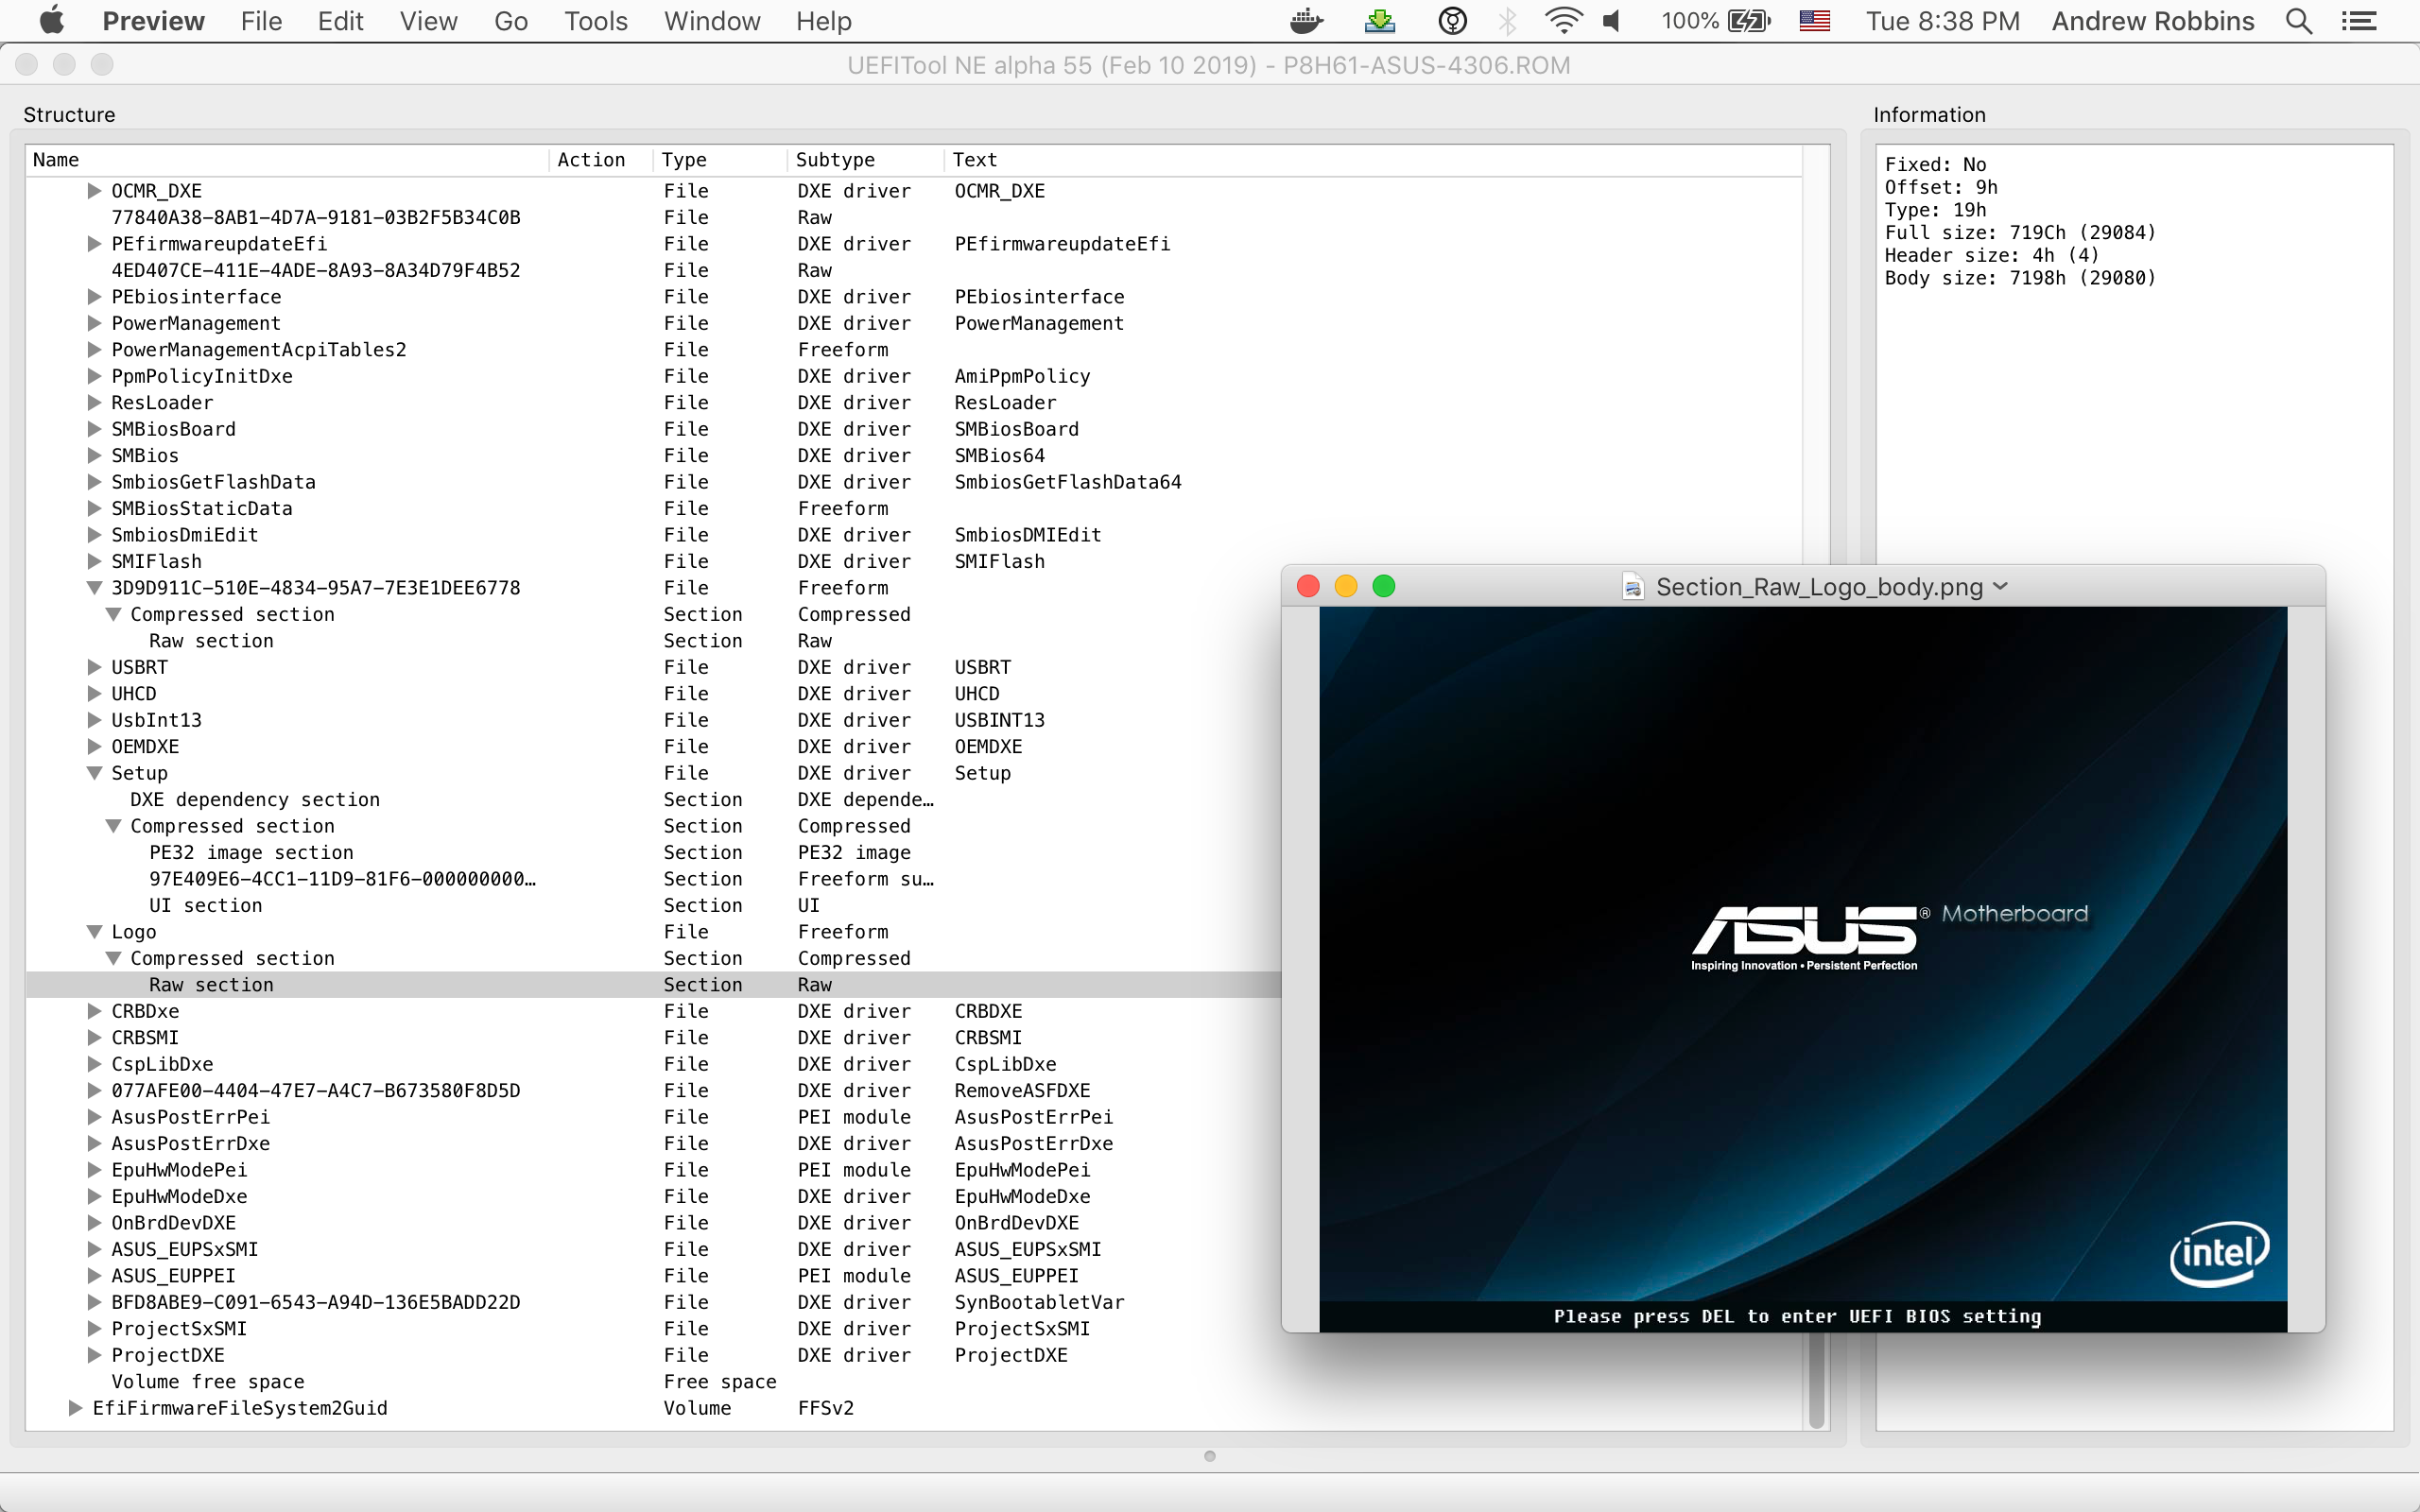Click the splitter dot below the panels
This screenshot has height=1512, width=2420.
[x=1210, y=1456]
